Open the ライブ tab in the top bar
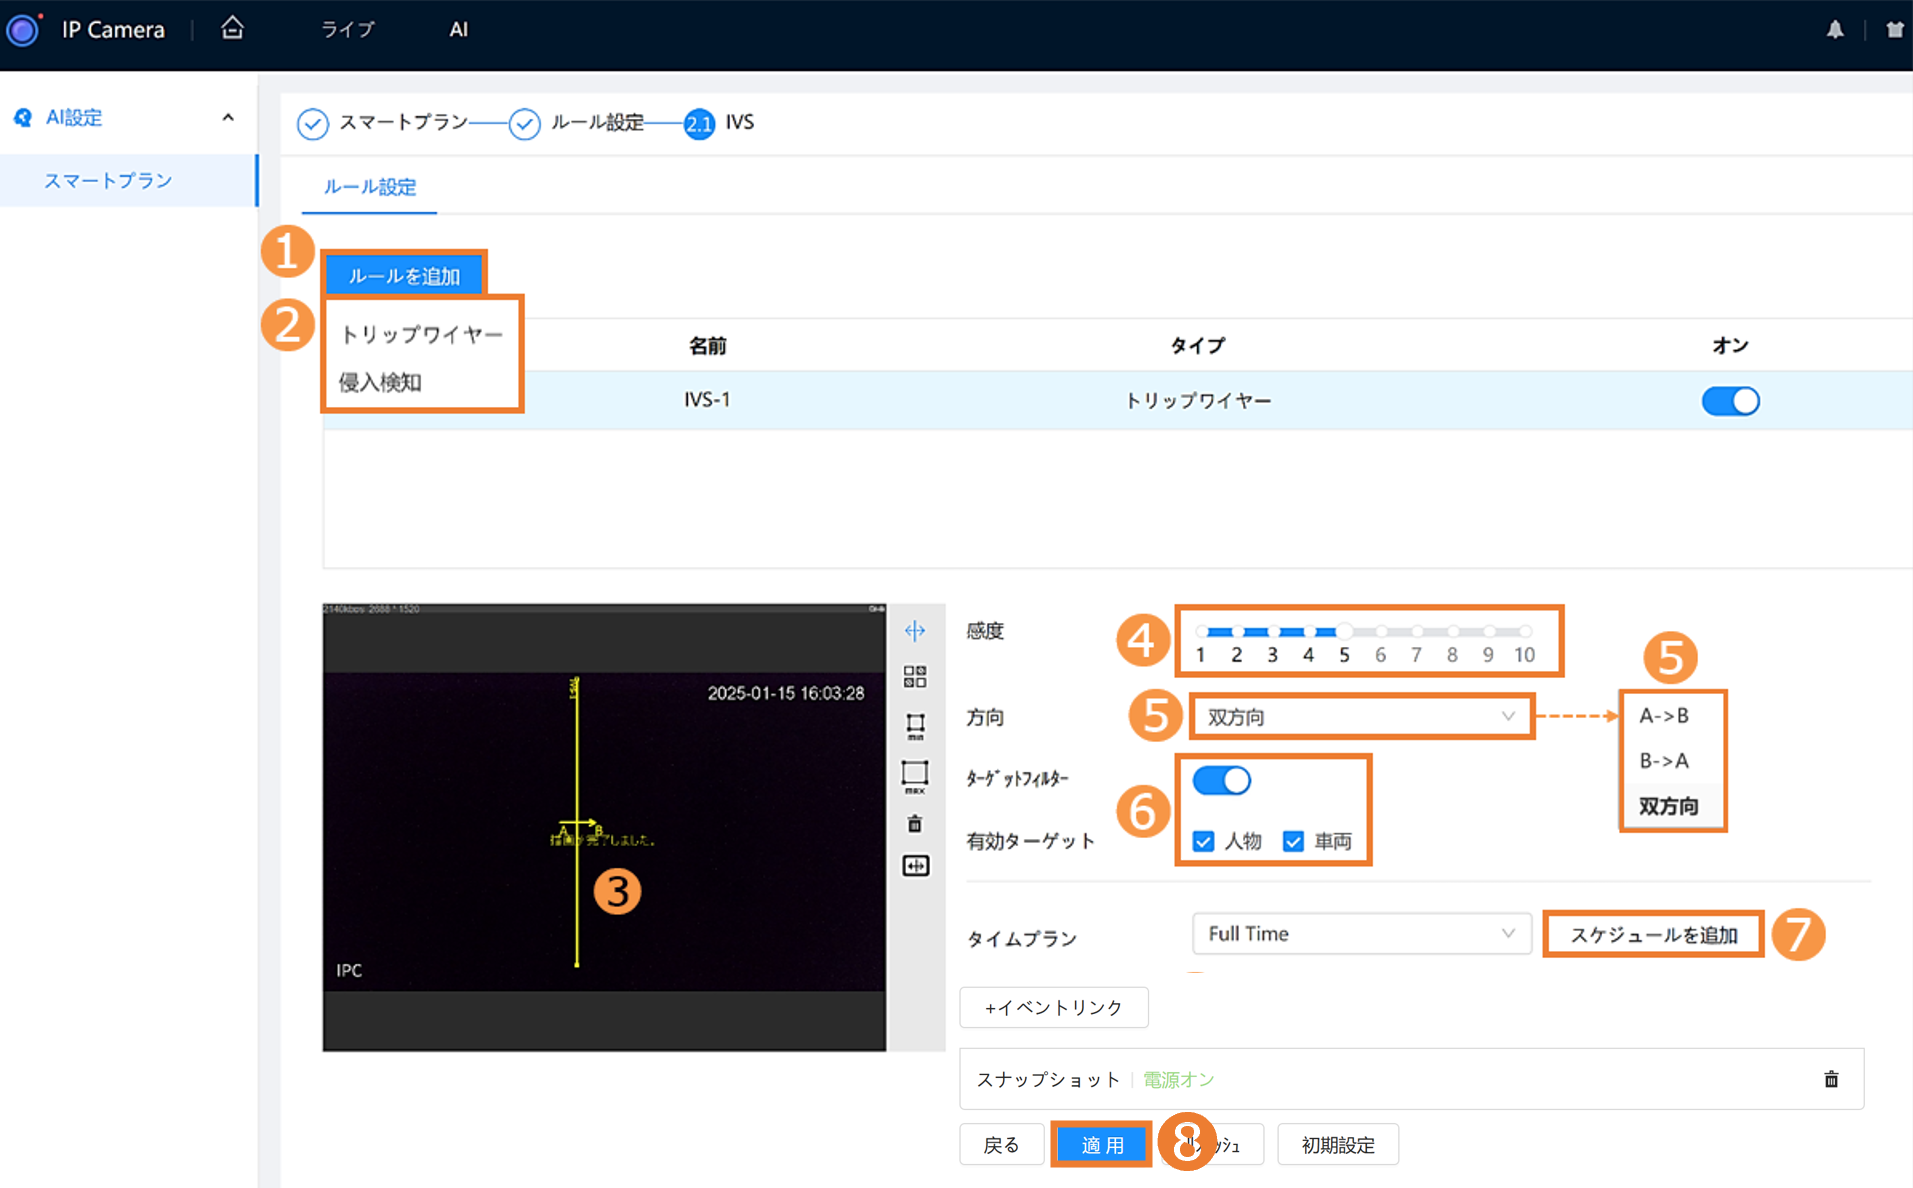 [x=347, y=30]
